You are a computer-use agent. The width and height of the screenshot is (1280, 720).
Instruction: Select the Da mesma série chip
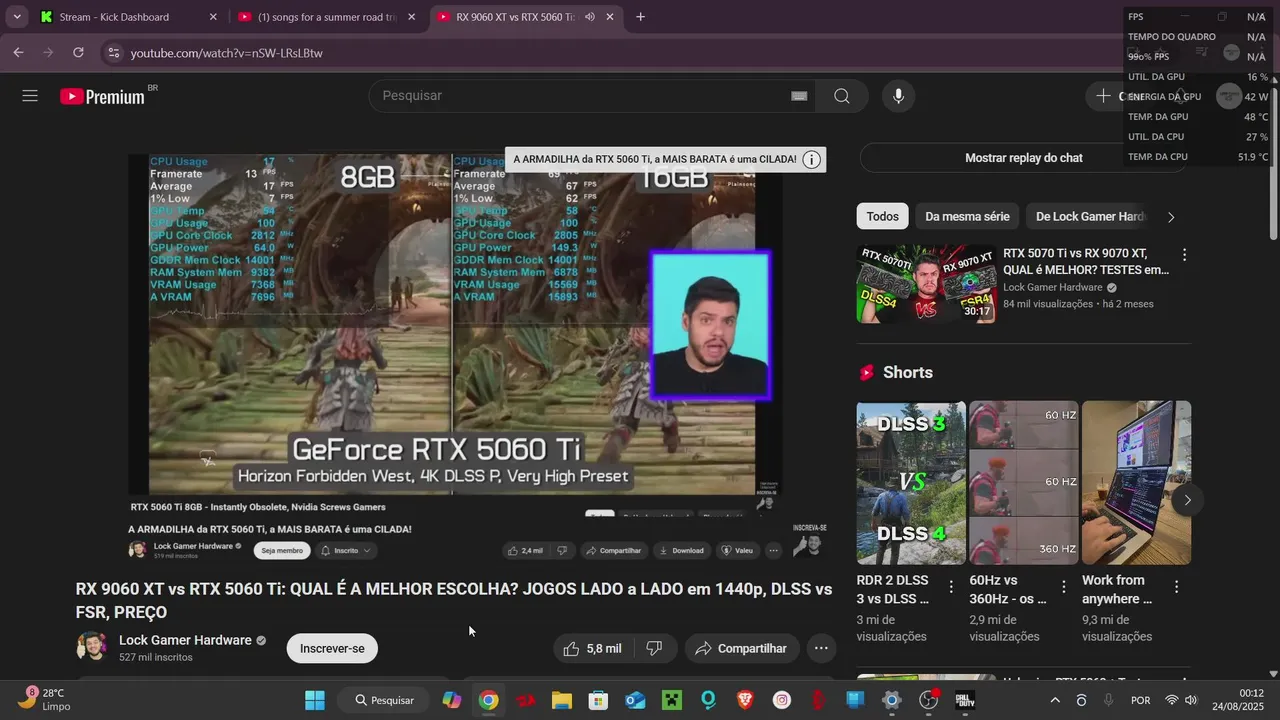click(967, 216)
